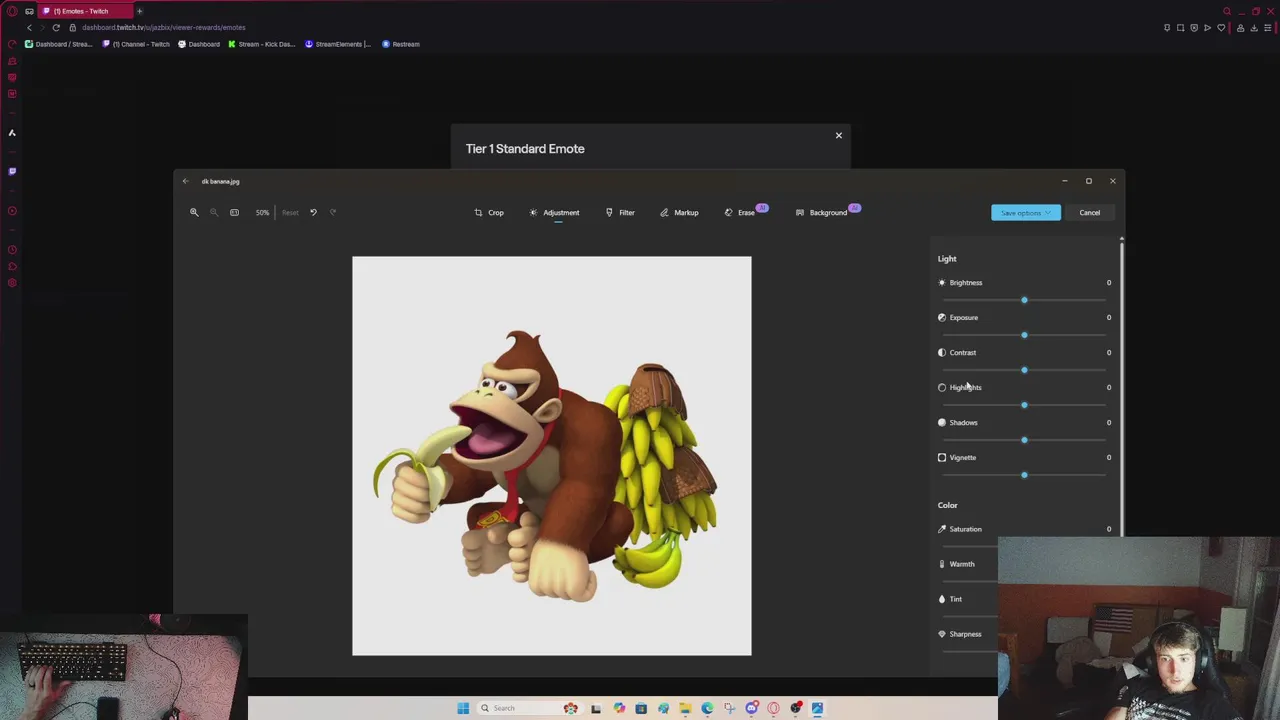This screenshot has width=1280, height=720.
Task: Select the Adjustment tab
Action: (554, 212)
